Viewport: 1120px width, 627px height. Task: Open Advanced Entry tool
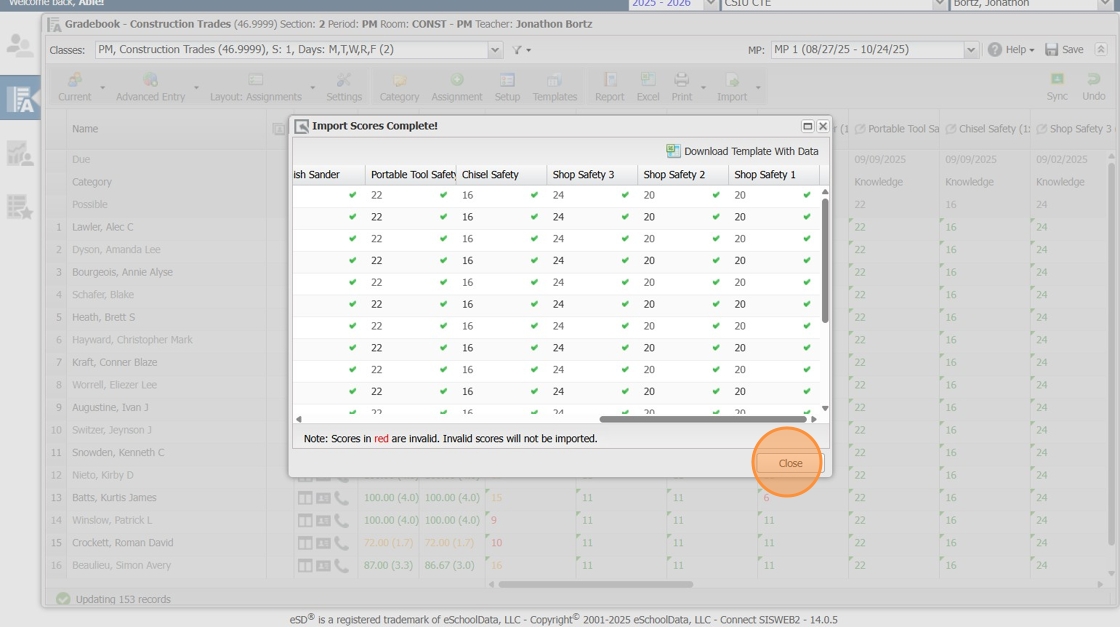(150, 87)
